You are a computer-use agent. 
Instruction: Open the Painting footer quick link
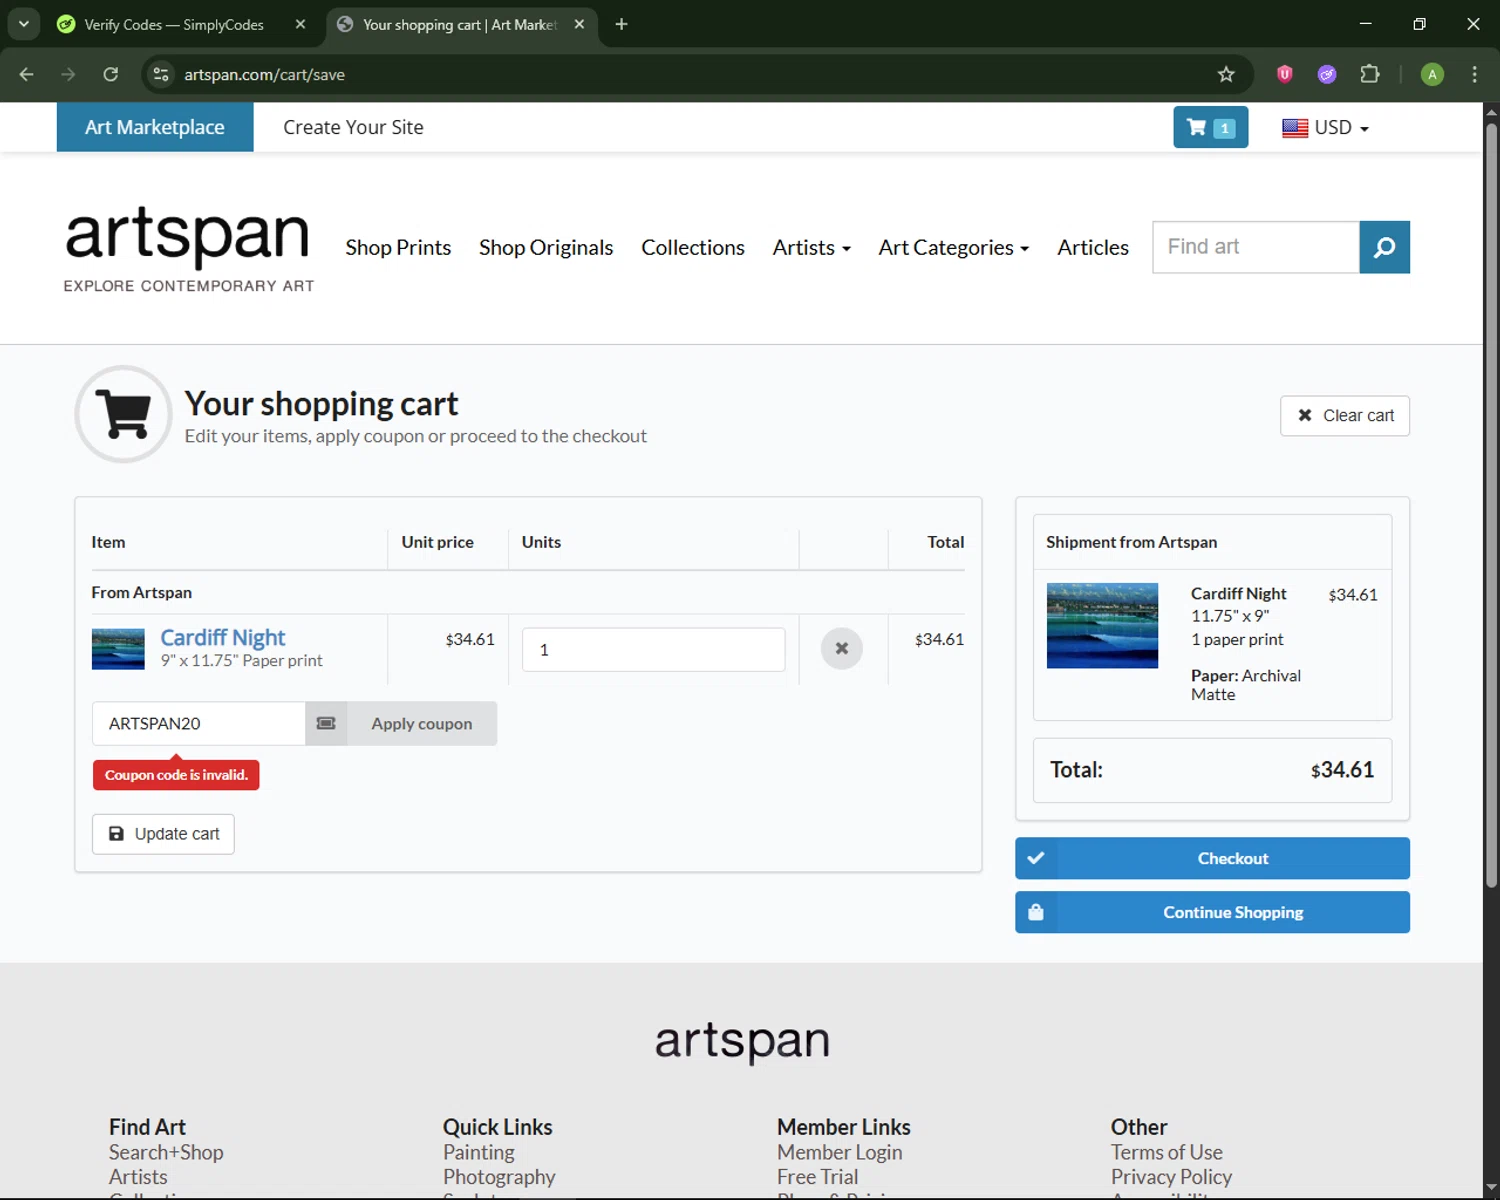pos(478,1152)
